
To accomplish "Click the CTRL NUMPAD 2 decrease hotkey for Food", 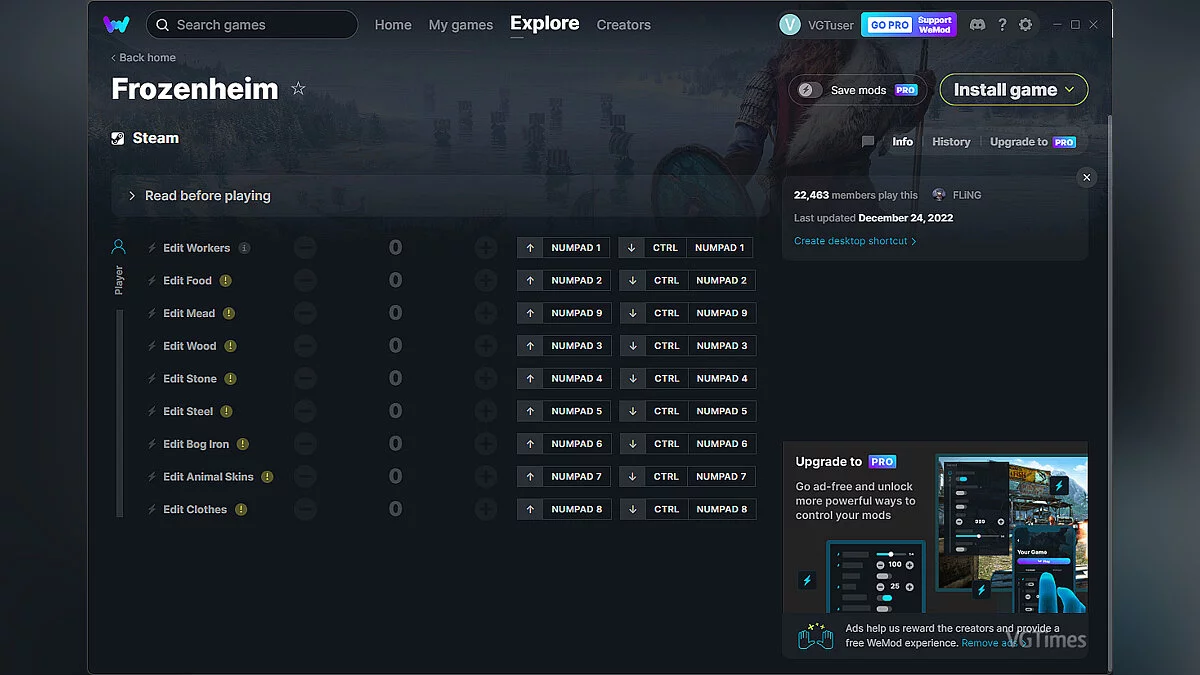I will [x=687, y=281].
